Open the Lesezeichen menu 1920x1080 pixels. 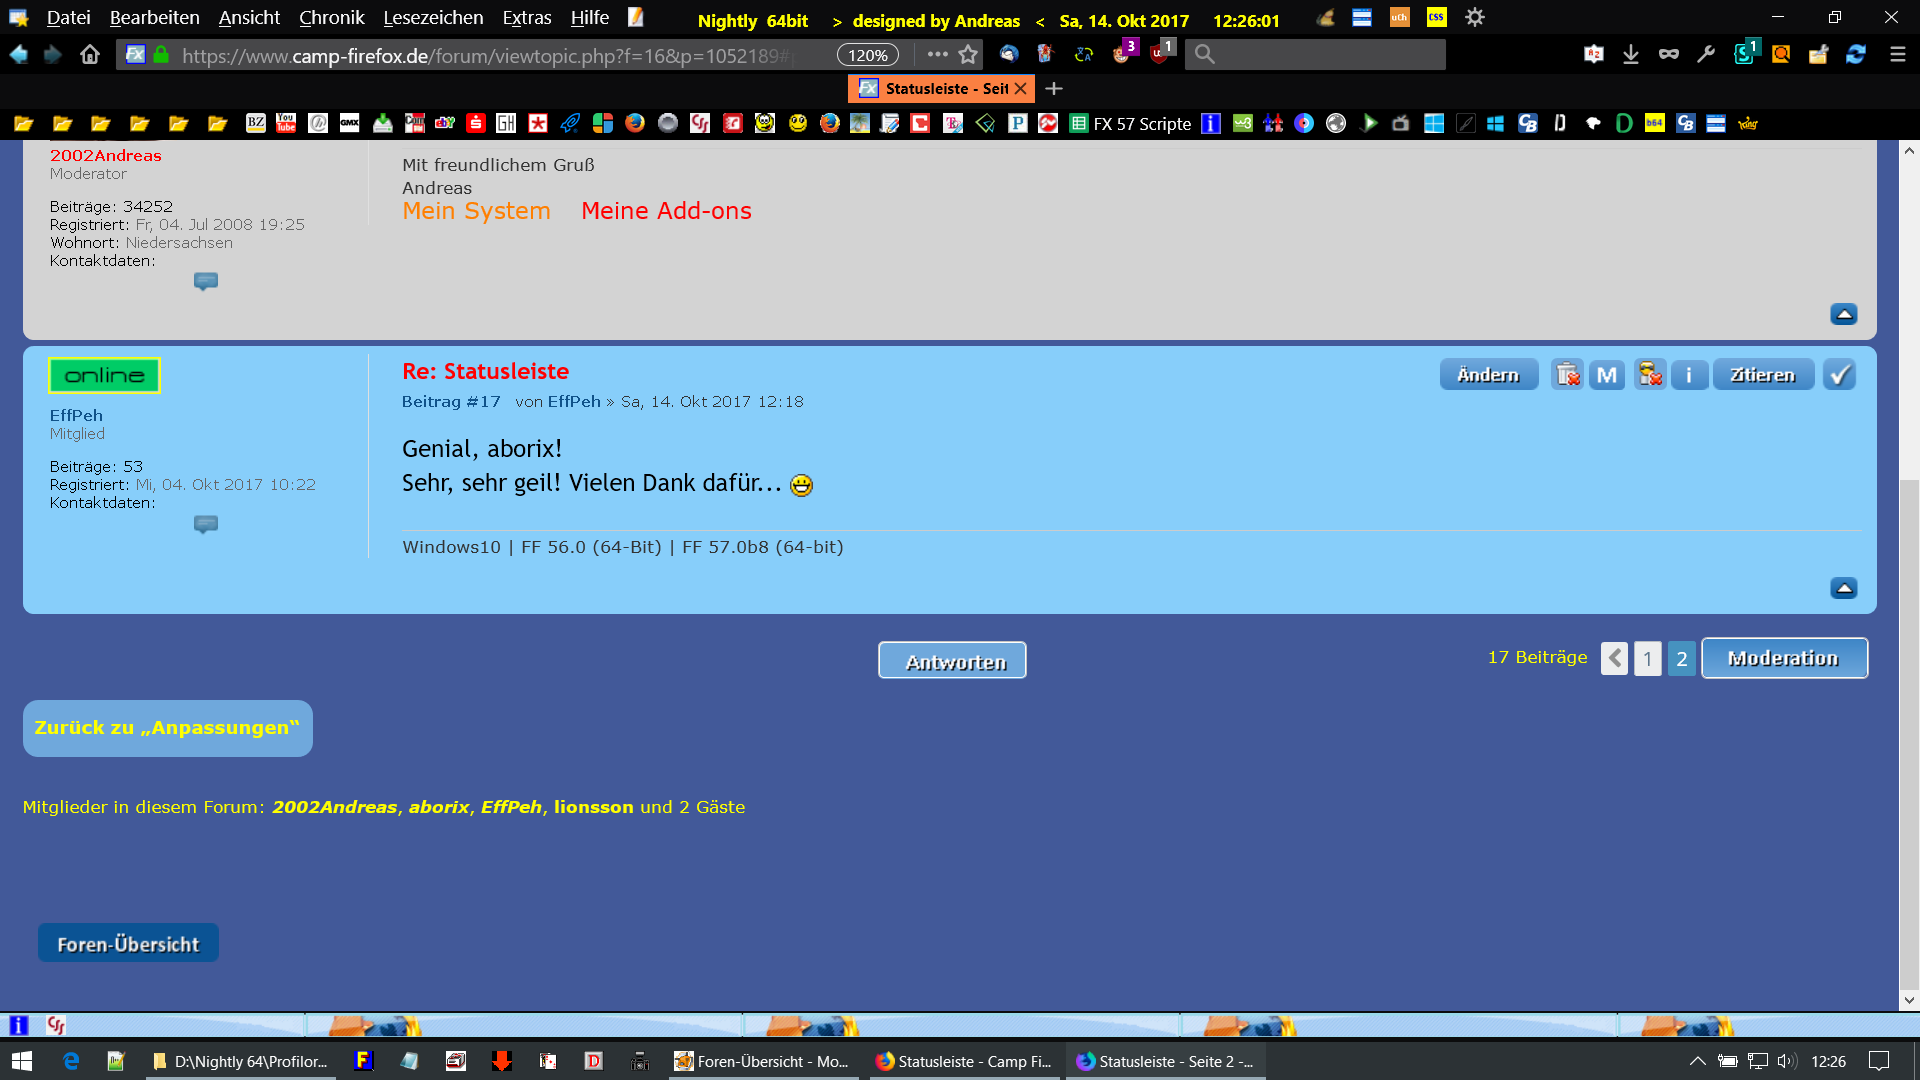click(x=433, y=18)
